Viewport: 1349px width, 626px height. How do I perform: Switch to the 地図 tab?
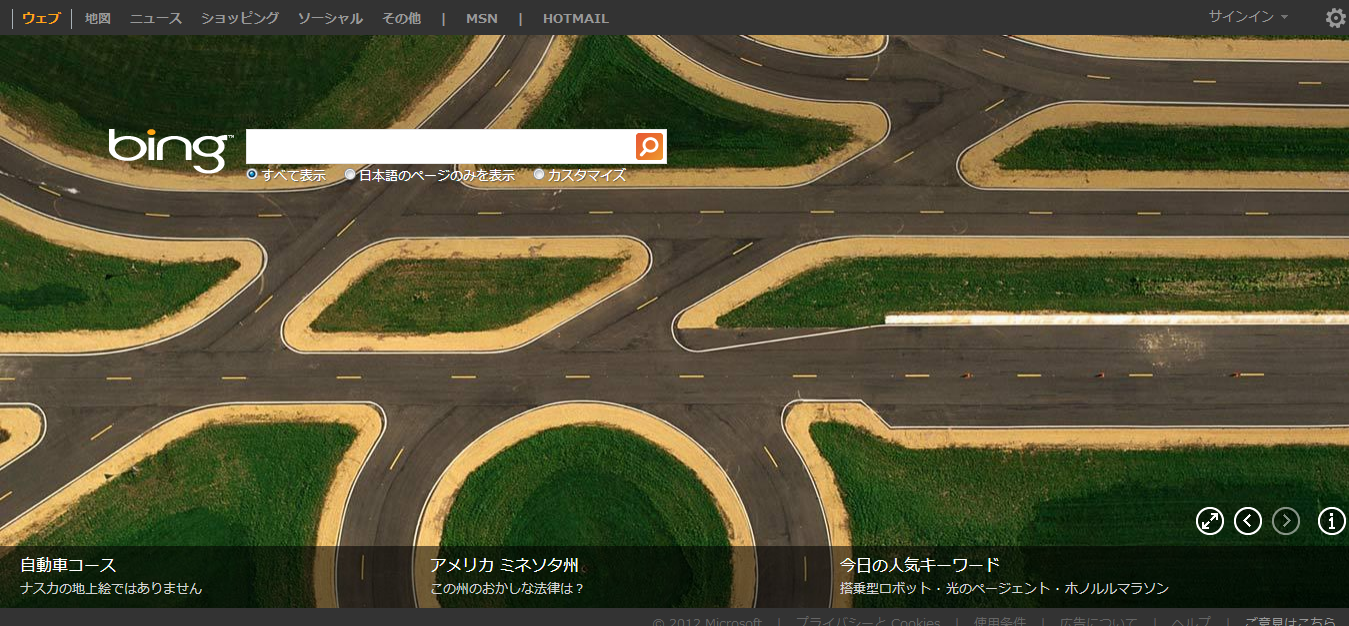tap(98, 18)
